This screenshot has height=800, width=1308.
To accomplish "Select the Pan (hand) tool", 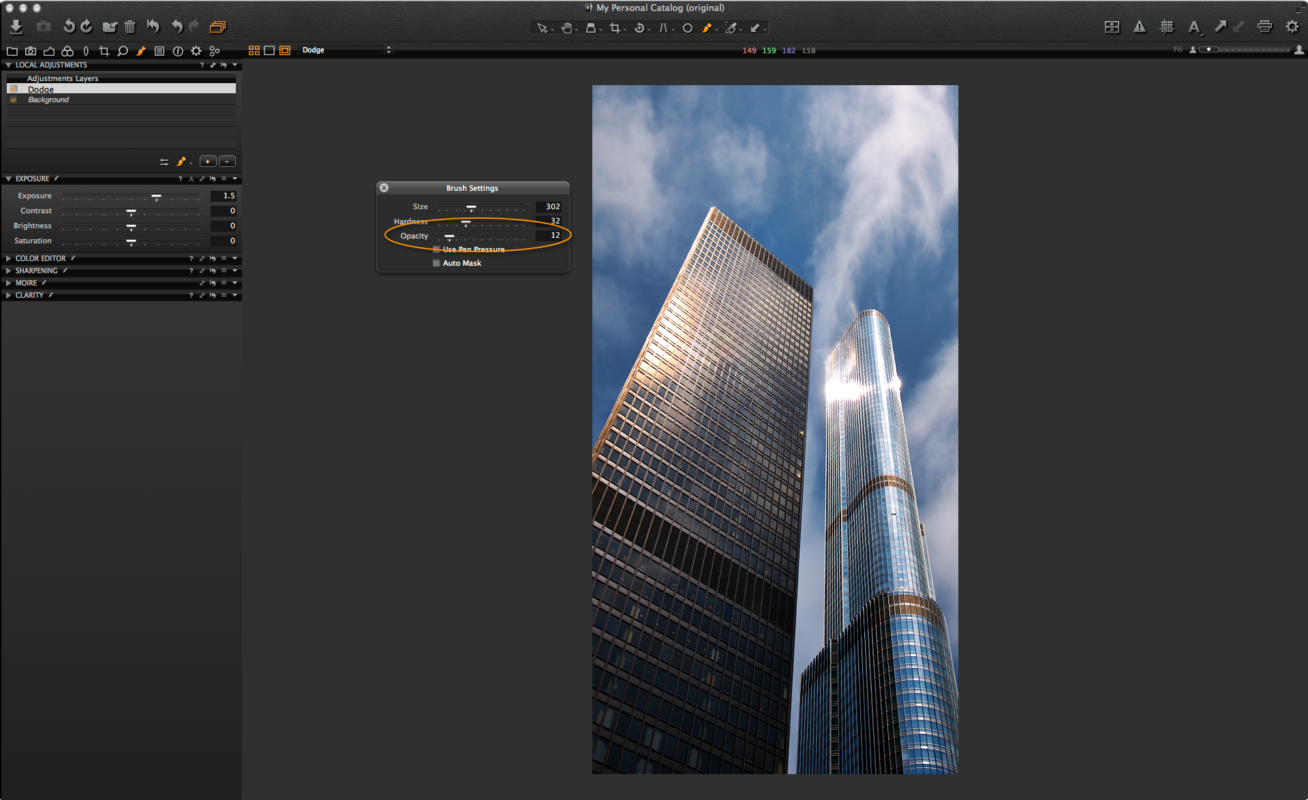I will (x=568, y=27).
